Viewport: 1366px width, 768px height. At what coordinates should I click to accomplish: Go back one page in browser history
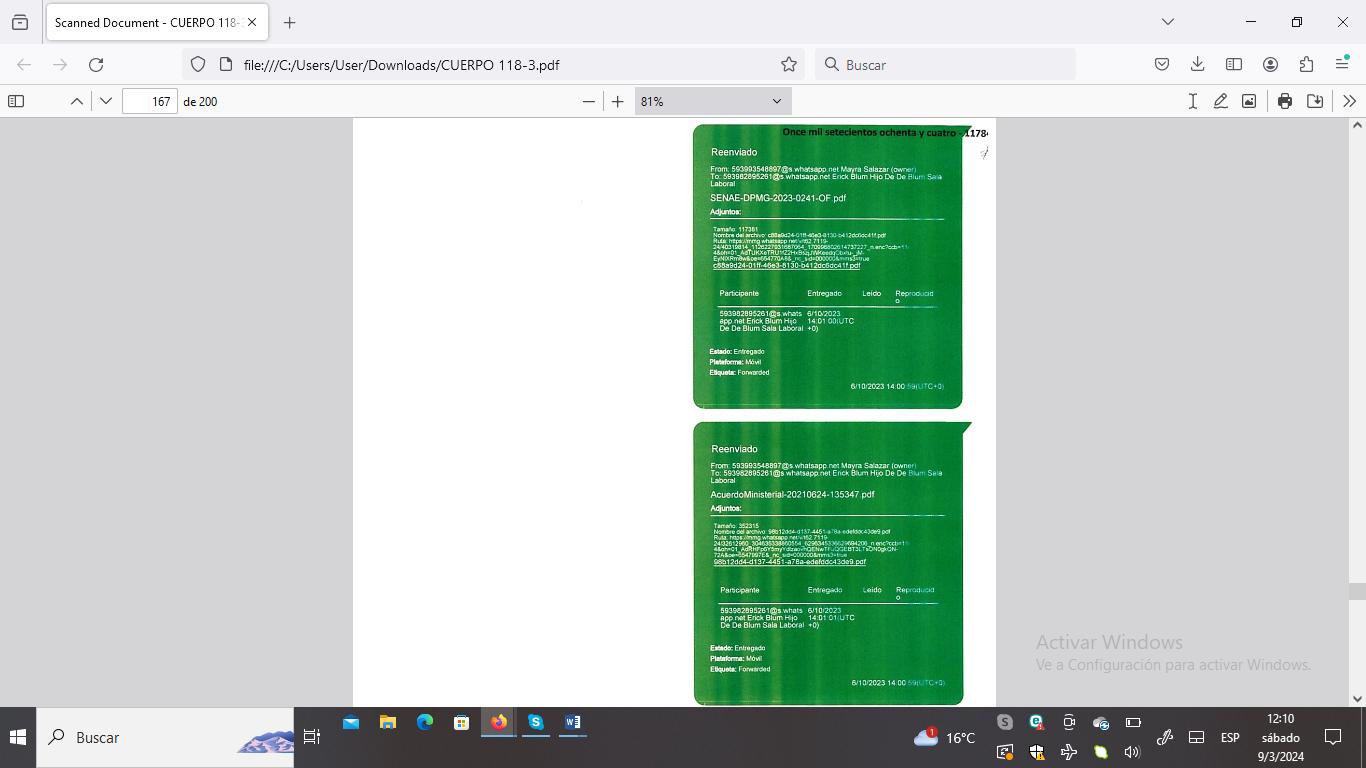click(24, 64)
